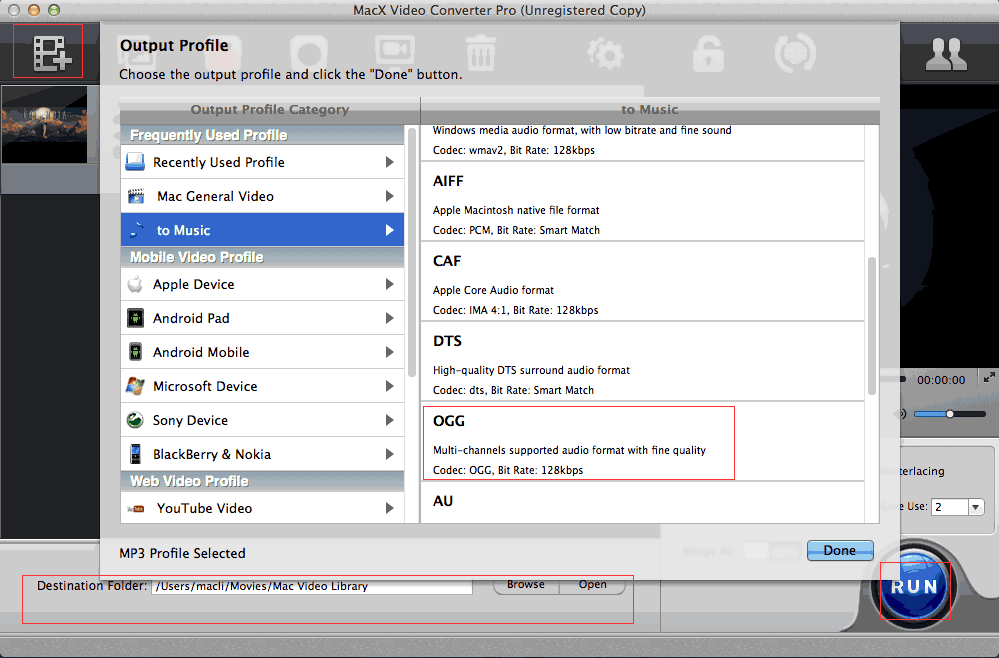The image size is (999, 658).
Task: Choose the AU audio profile
Action: click(x=643, y=503)
